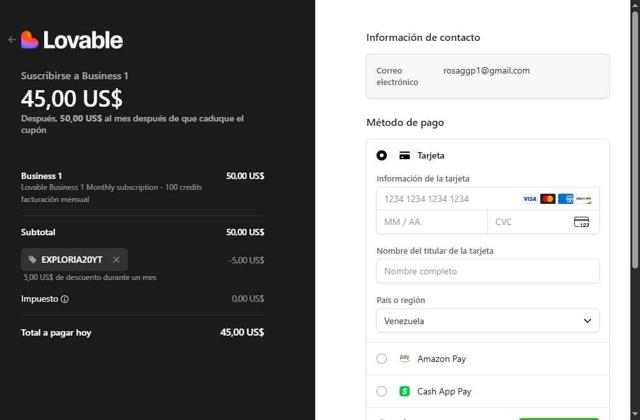640x420 pixels.
Task: Click the -5,00 US$ discount value
Action: pos(247,260)
